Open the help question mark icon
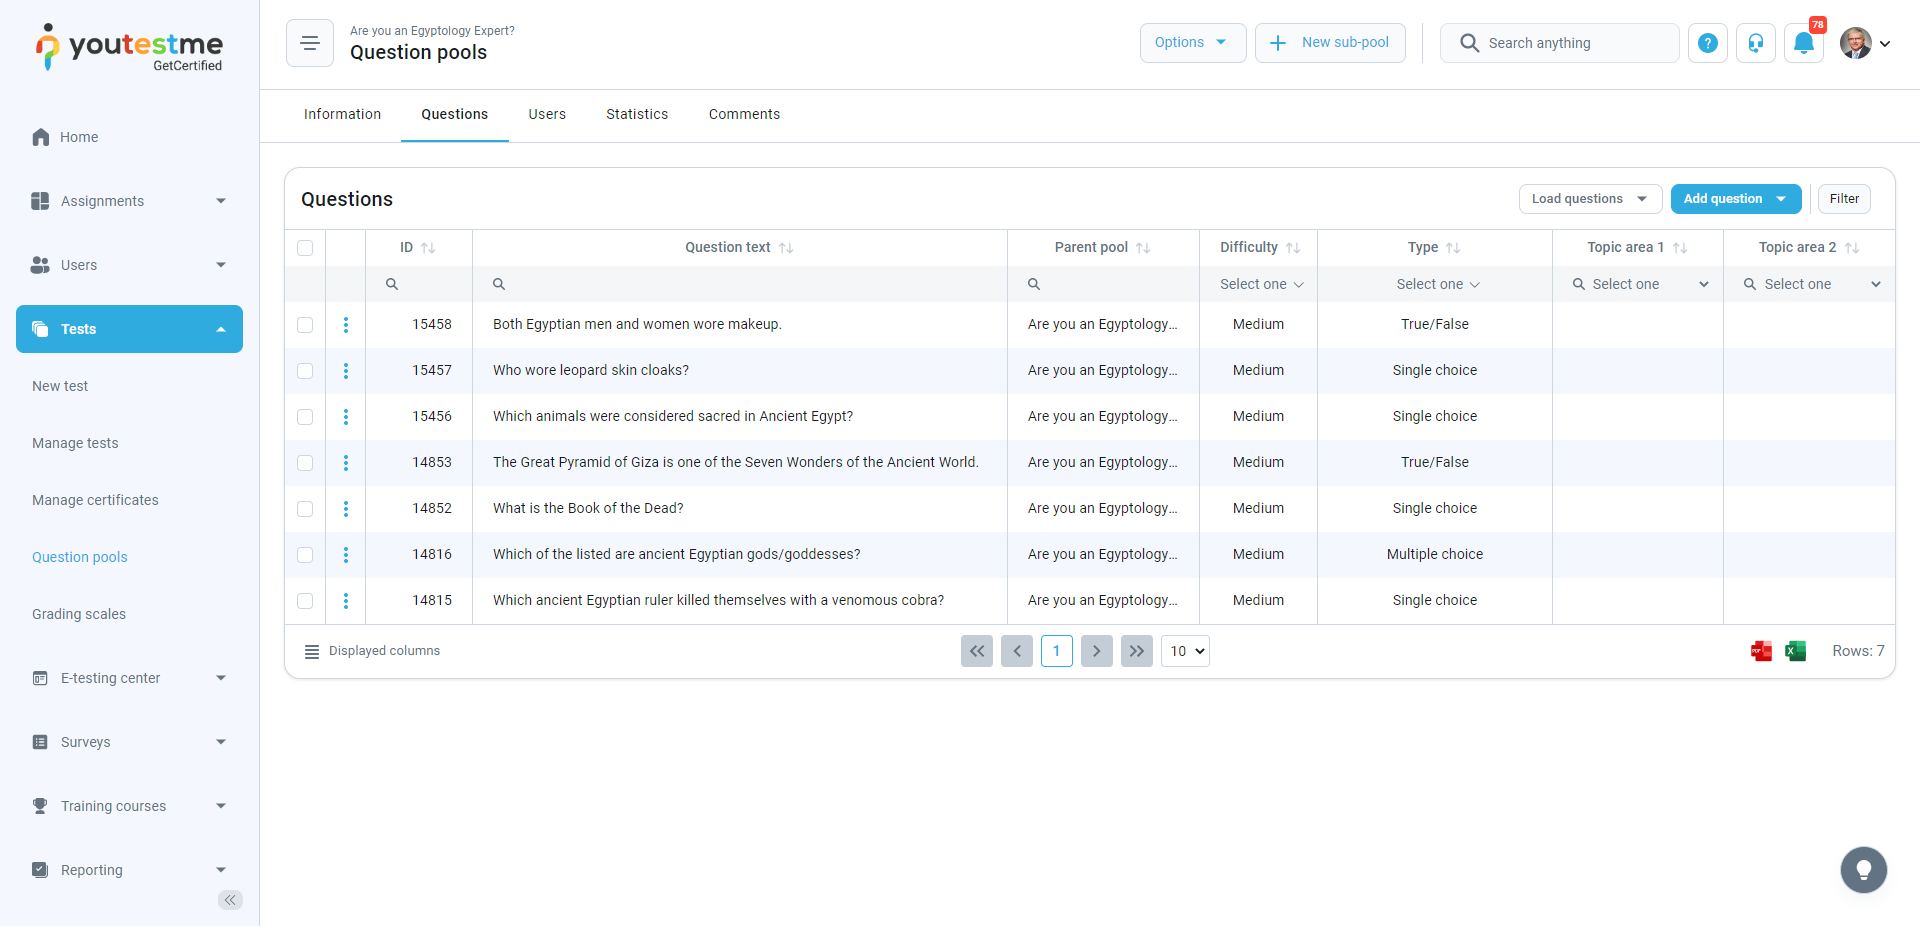 [x=1708, y=43]
